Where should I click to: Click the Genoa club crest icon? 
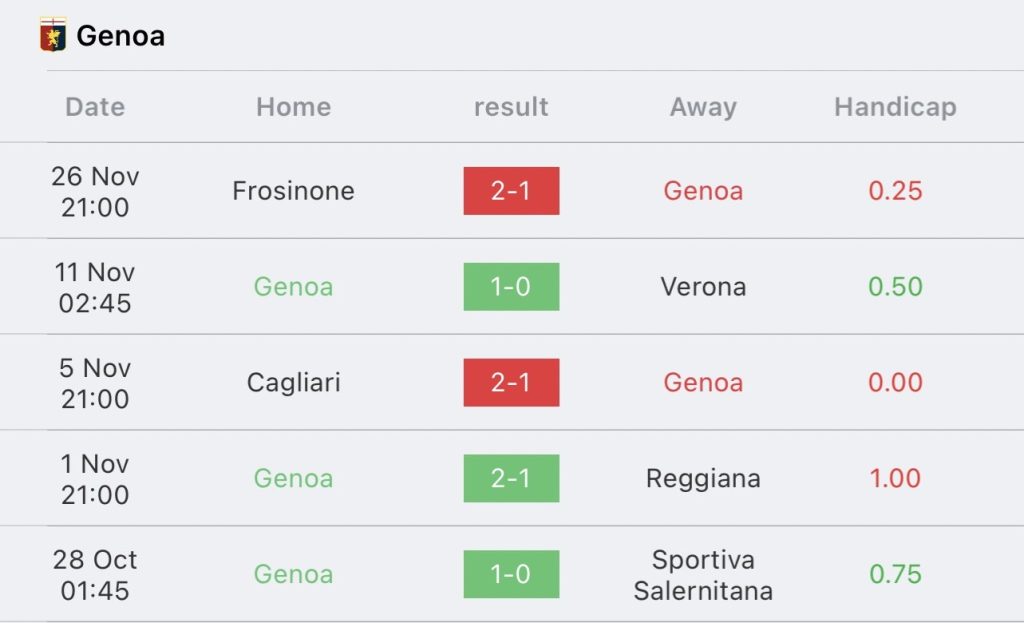[x=53, y=35]
